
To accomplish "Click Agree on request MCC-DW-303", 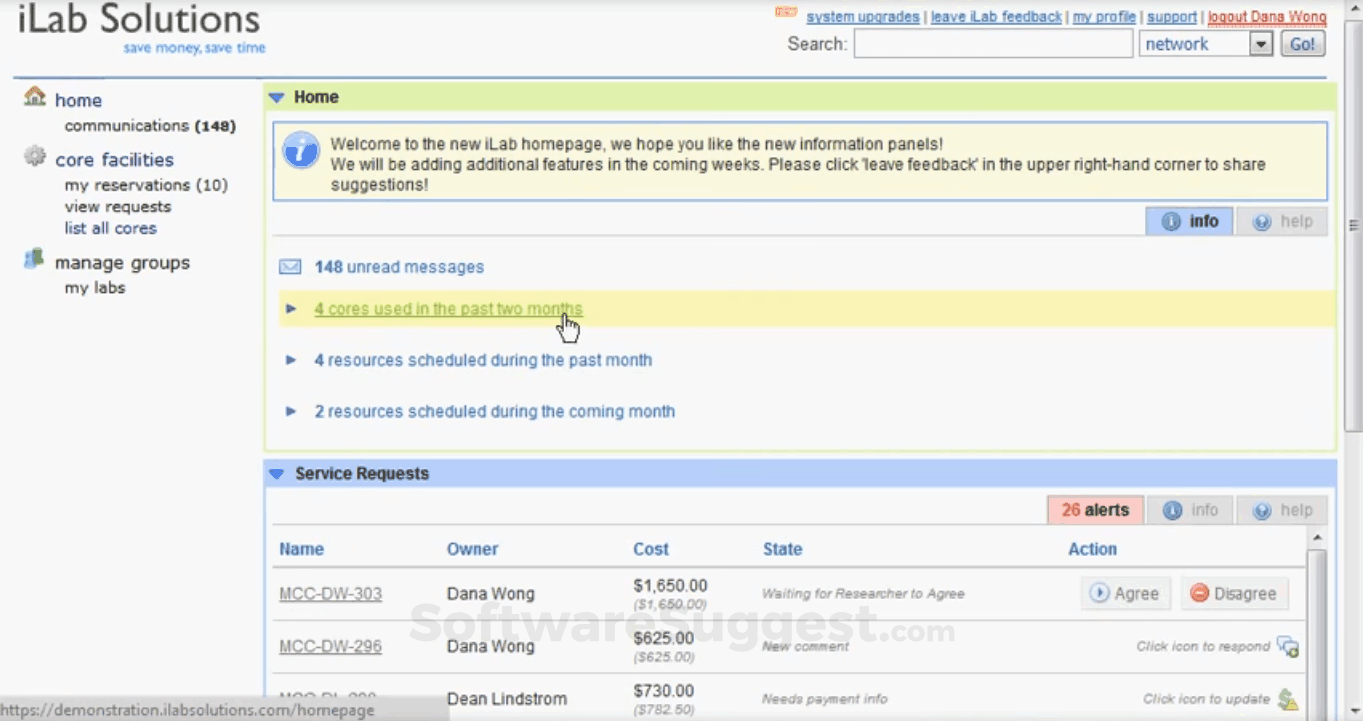I will pyautogui.click(x=1125, y=593).
